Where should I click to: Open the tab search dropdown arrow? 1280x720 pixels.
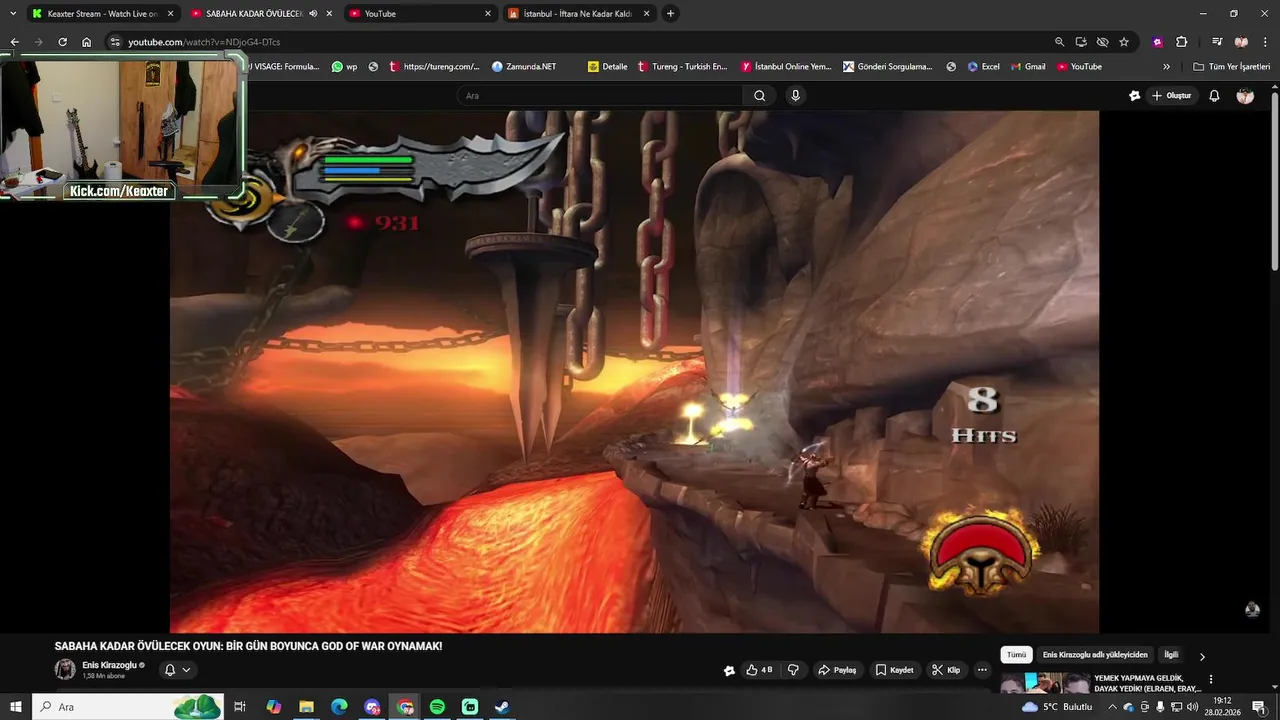click(x=13, y=13)
